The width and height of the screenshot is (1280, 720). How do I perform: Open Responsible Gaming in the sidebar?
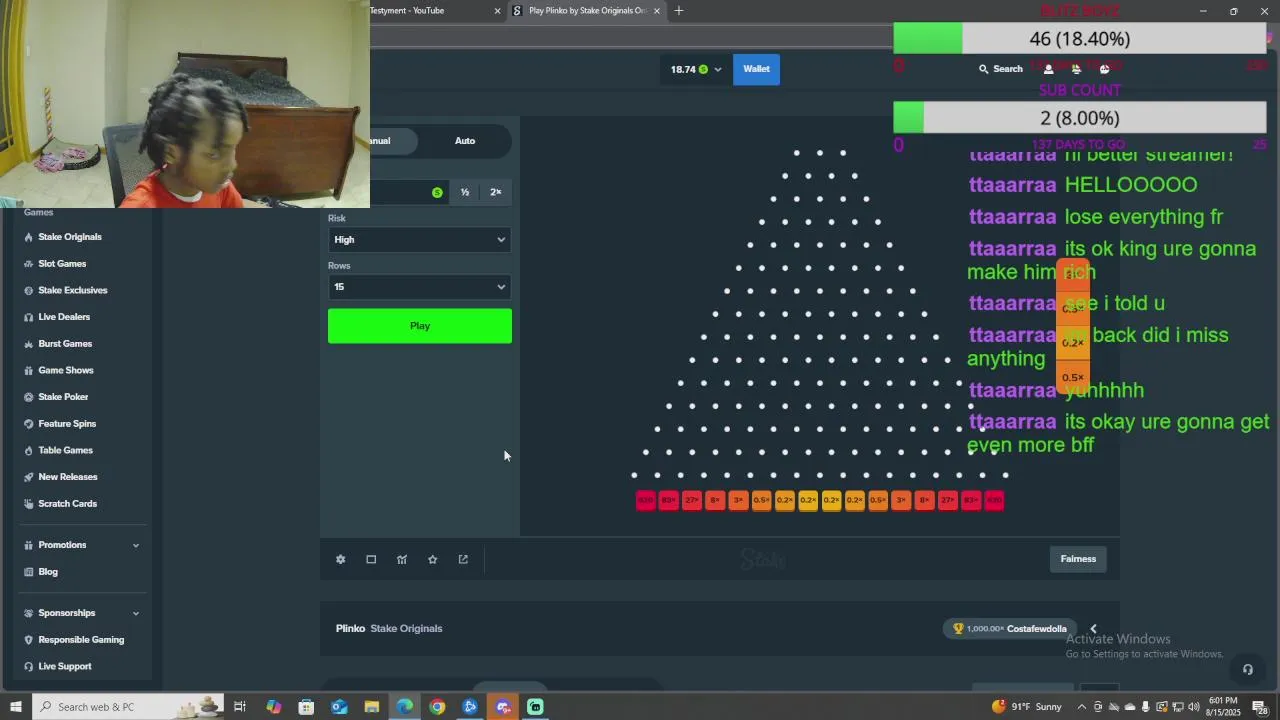coord(81,640)
